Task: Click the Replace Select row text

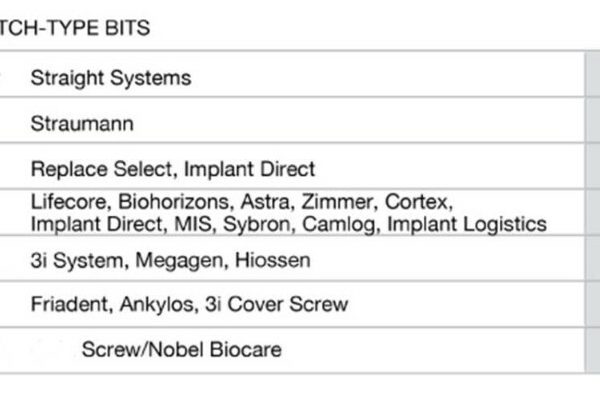Action: (172, 168)
